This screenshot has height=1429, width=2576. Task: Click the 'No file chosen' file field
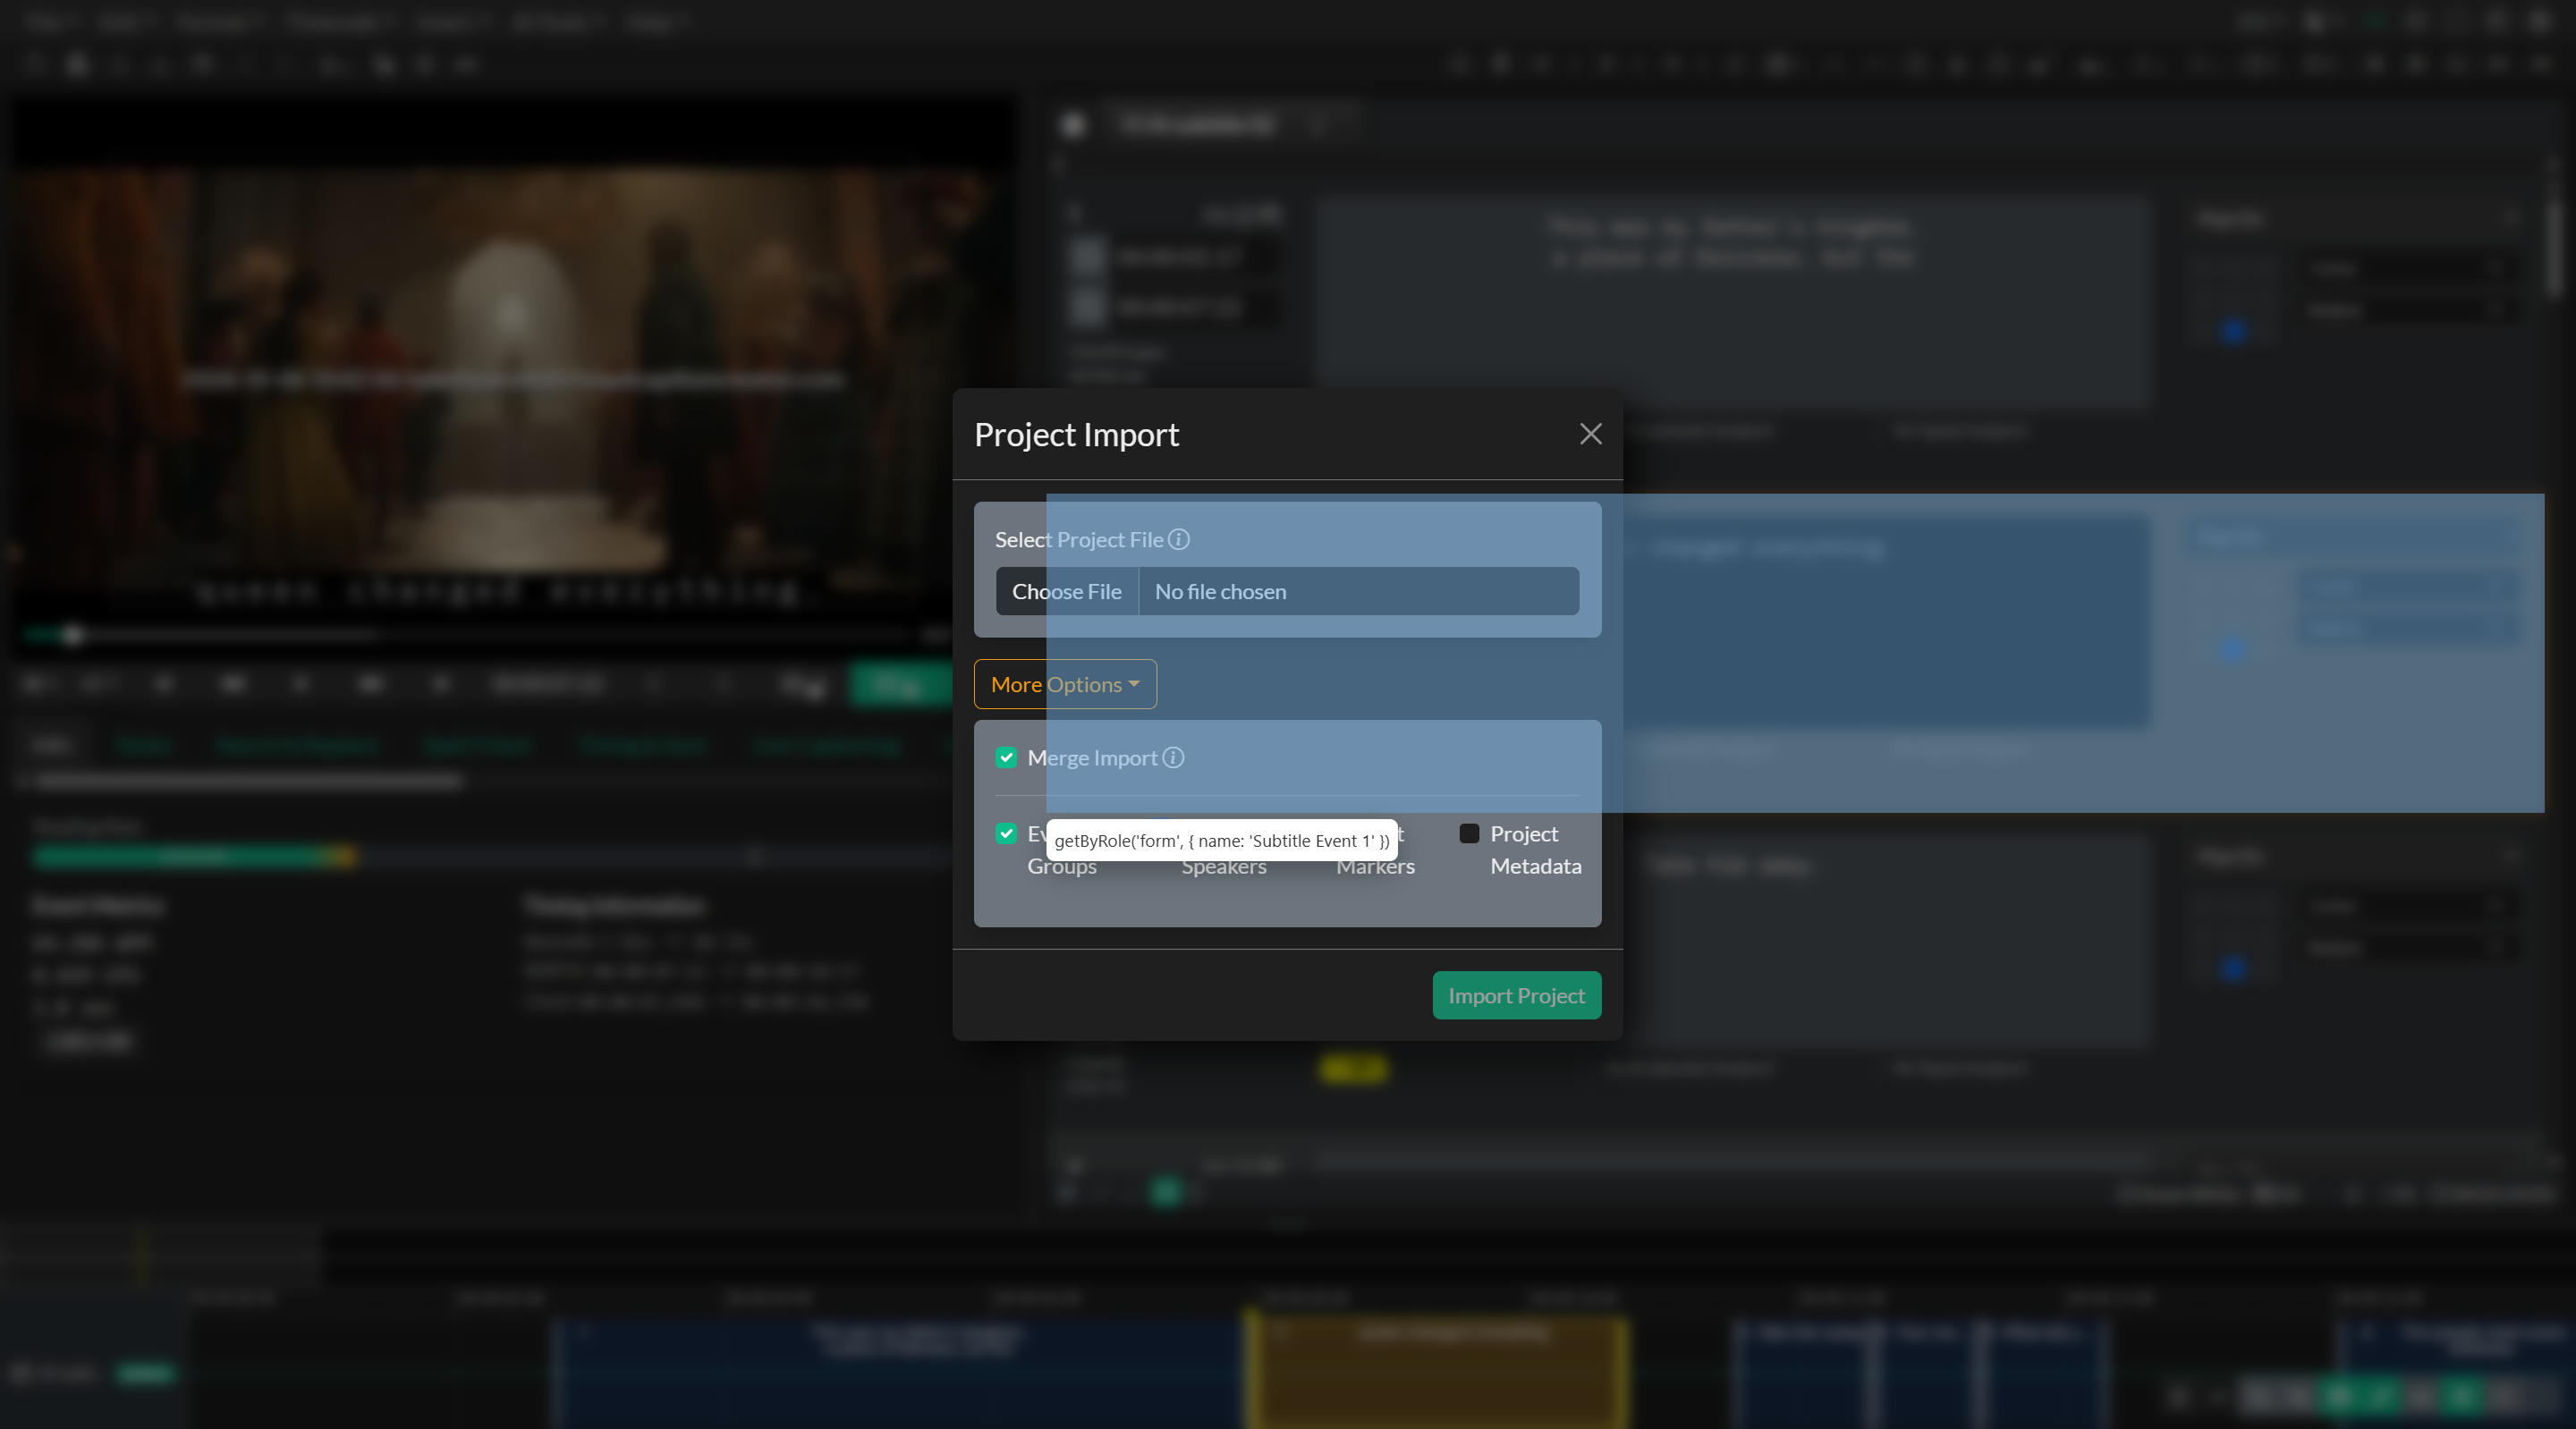(1287, 591)
